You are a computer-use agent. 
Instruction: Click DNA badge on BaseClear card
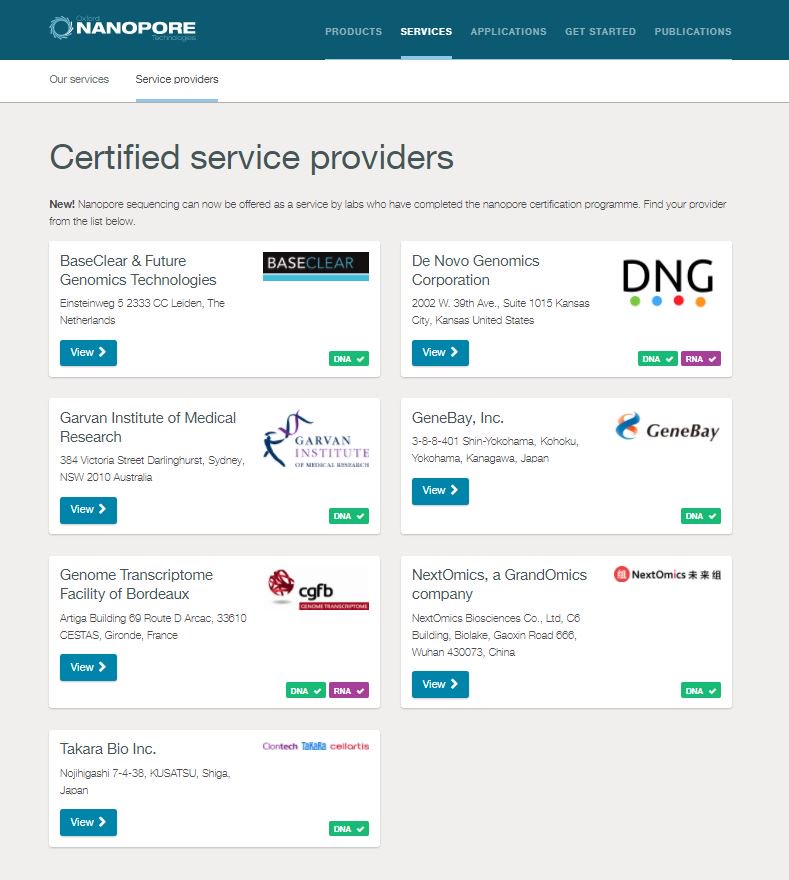349,359
